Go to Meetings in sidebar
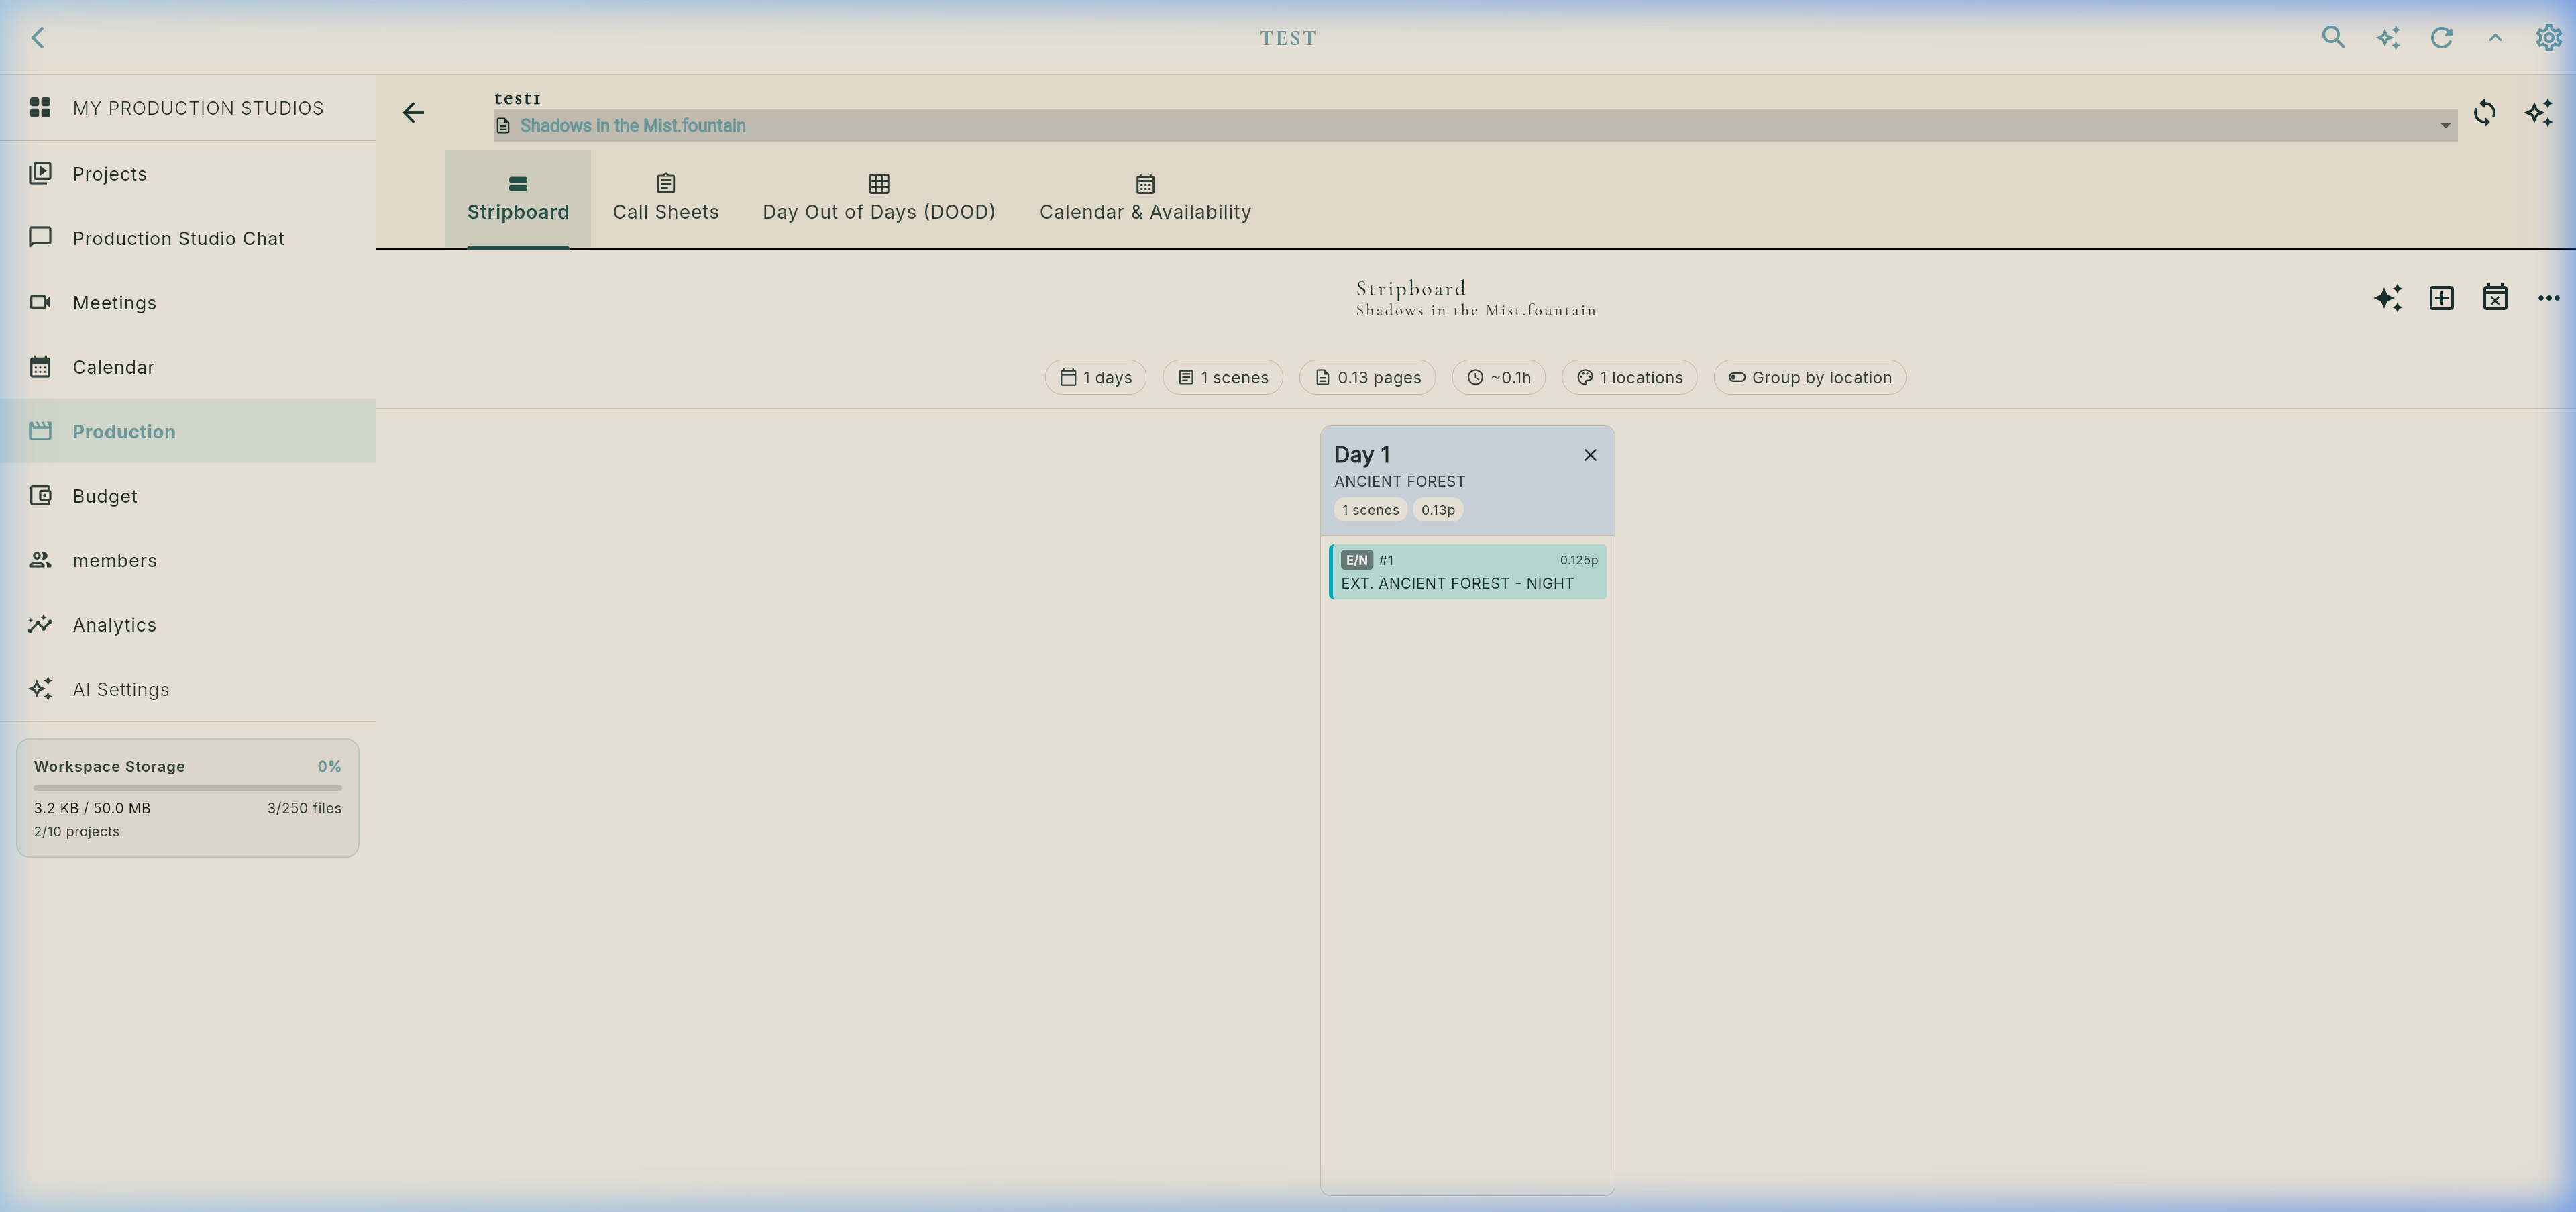This screenshot has width=2576, height=1212. tap(188, 303)
